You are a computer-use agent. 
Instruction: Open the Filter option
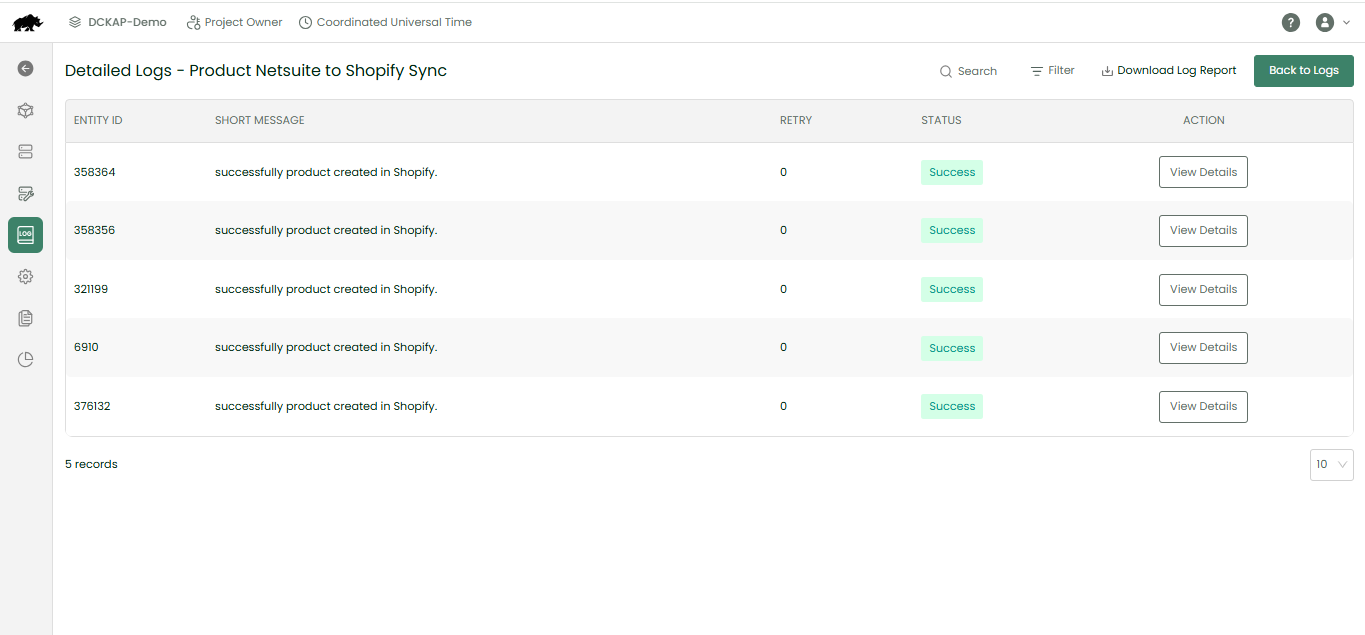(x=1052, y=71)
